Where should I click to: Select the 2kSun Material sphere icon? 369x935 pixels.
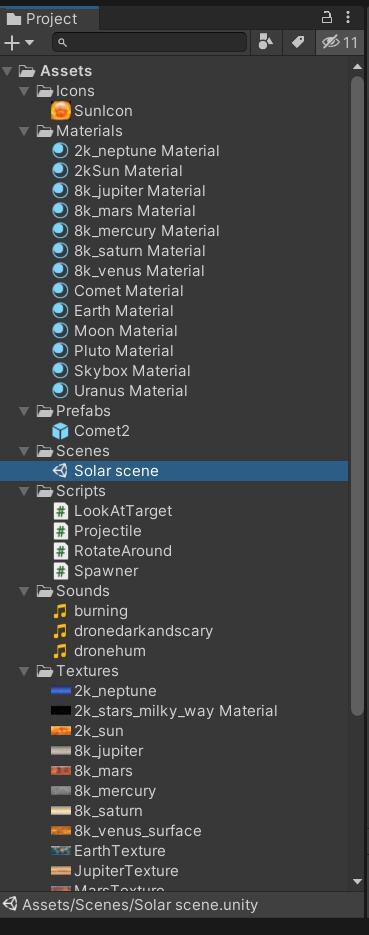pyautogui.click(x=61, y=171)
